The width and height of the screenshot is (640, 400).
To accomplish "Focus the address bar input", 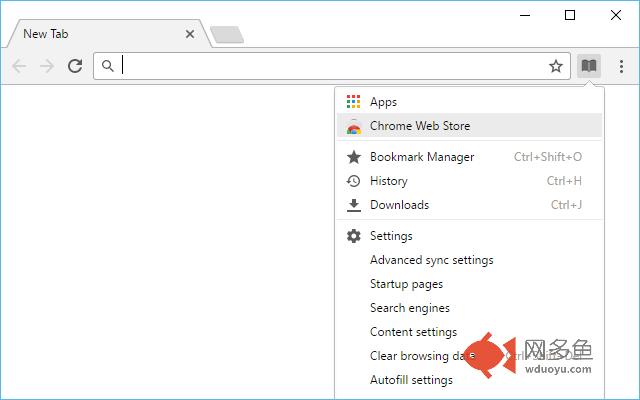I will (x=331, y=66).
